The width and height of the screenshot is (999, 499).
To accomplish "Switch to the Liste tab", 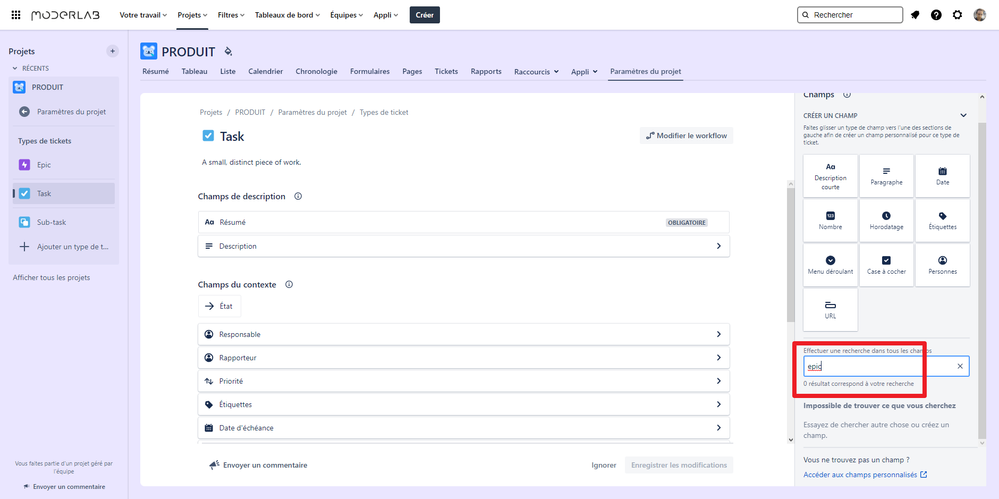I will [x=227, y=71].
